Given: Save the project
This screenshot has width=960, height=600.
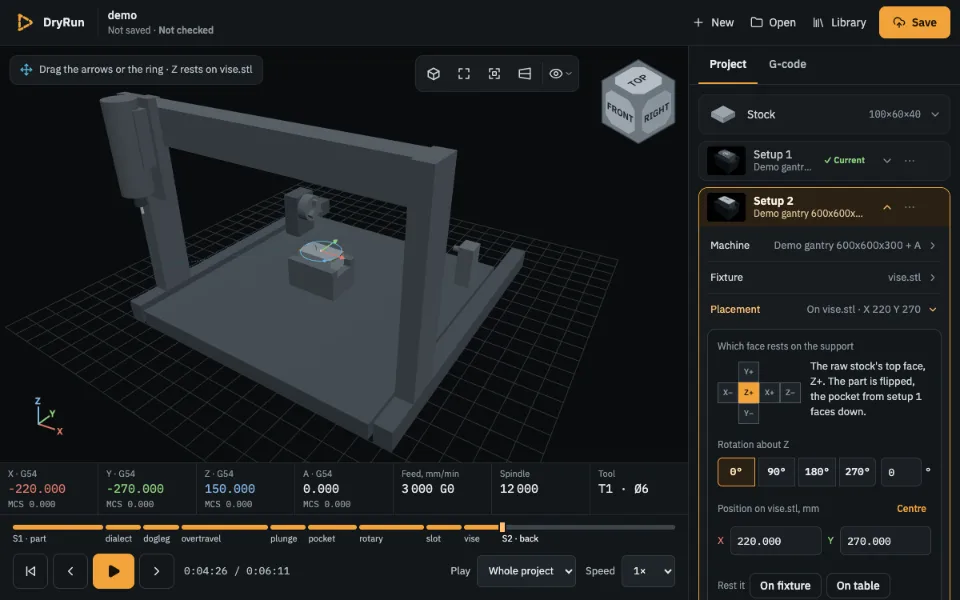Looking at the screenshot, I should (x=914, y=23).
